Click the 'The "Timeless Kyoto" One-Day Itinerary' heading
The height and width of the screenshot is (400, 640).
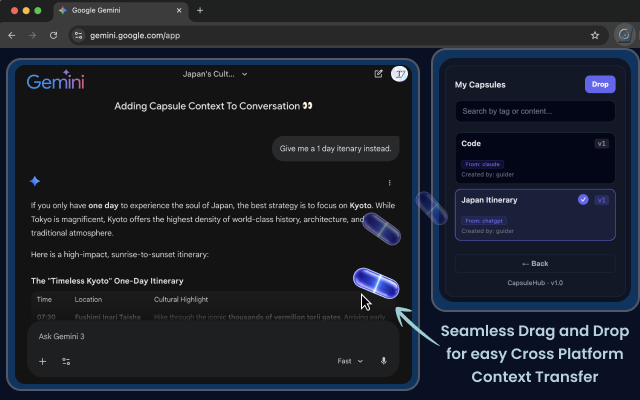pyautogui.click(x=107, y=281)
